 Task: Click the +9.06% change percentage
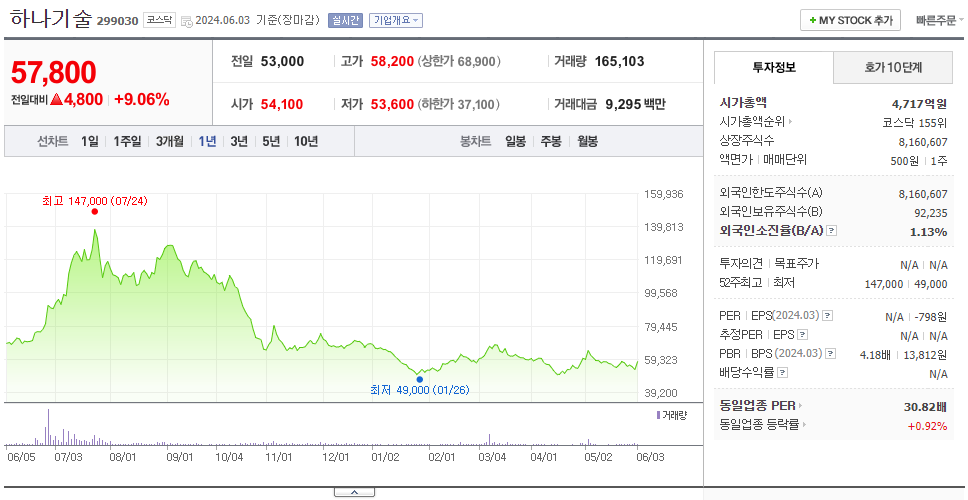click(x=142, y=99)
